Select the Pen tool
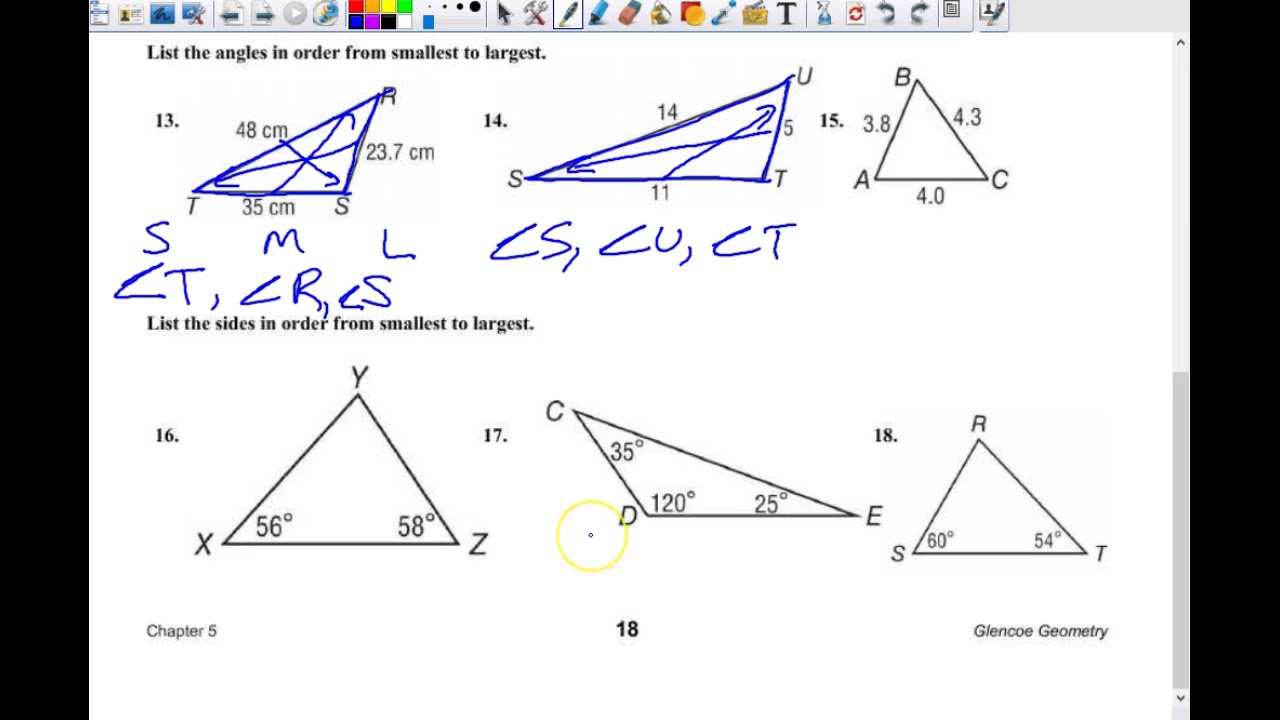The image size is (1280, 720). (568, 13)
